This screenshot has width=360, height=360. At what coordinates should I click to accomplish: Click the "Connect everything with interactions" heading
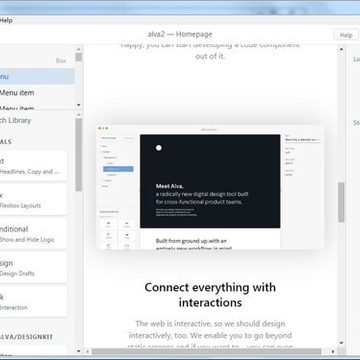coord(210,295)
